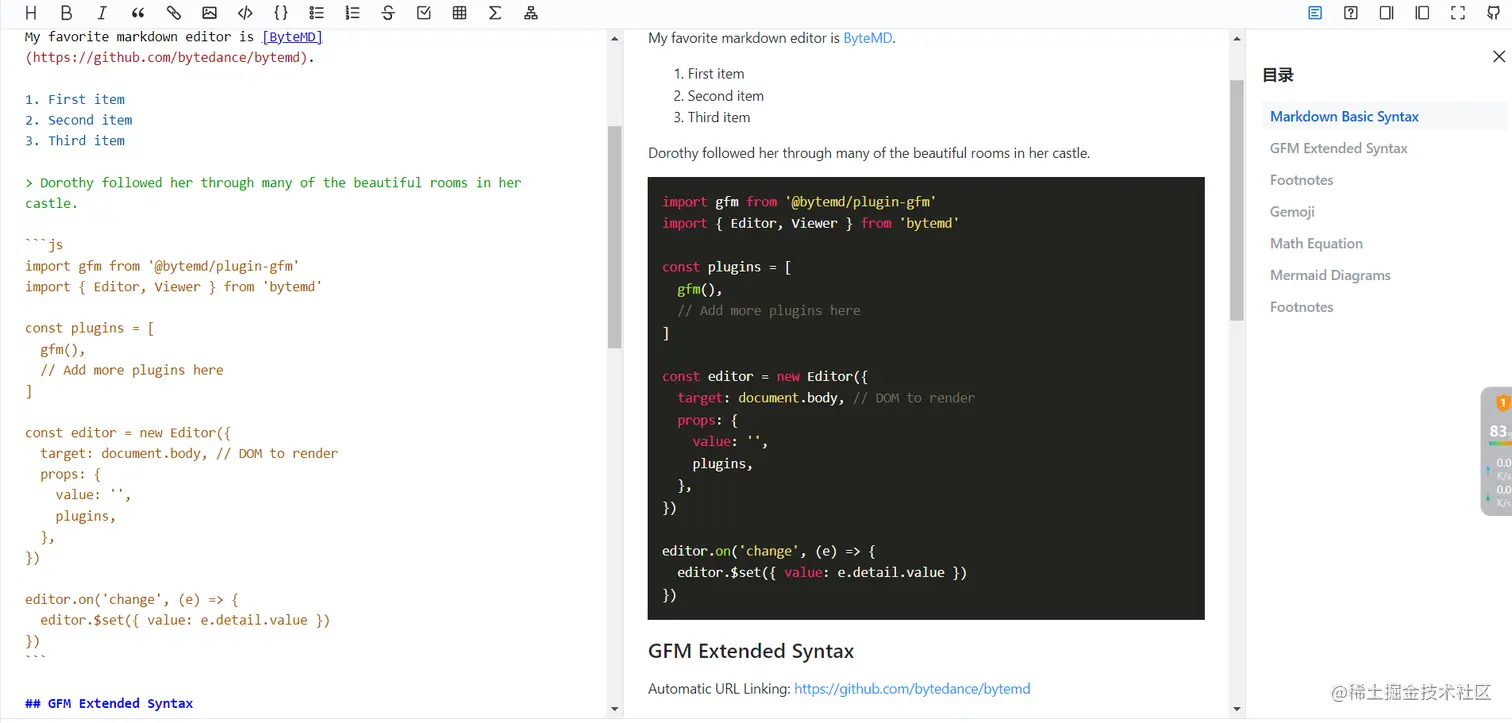Click 'gfm(),' line in preview code block
Image resolution: width=1512 pixels, height=723 pixels.
(x=700, y=289)
